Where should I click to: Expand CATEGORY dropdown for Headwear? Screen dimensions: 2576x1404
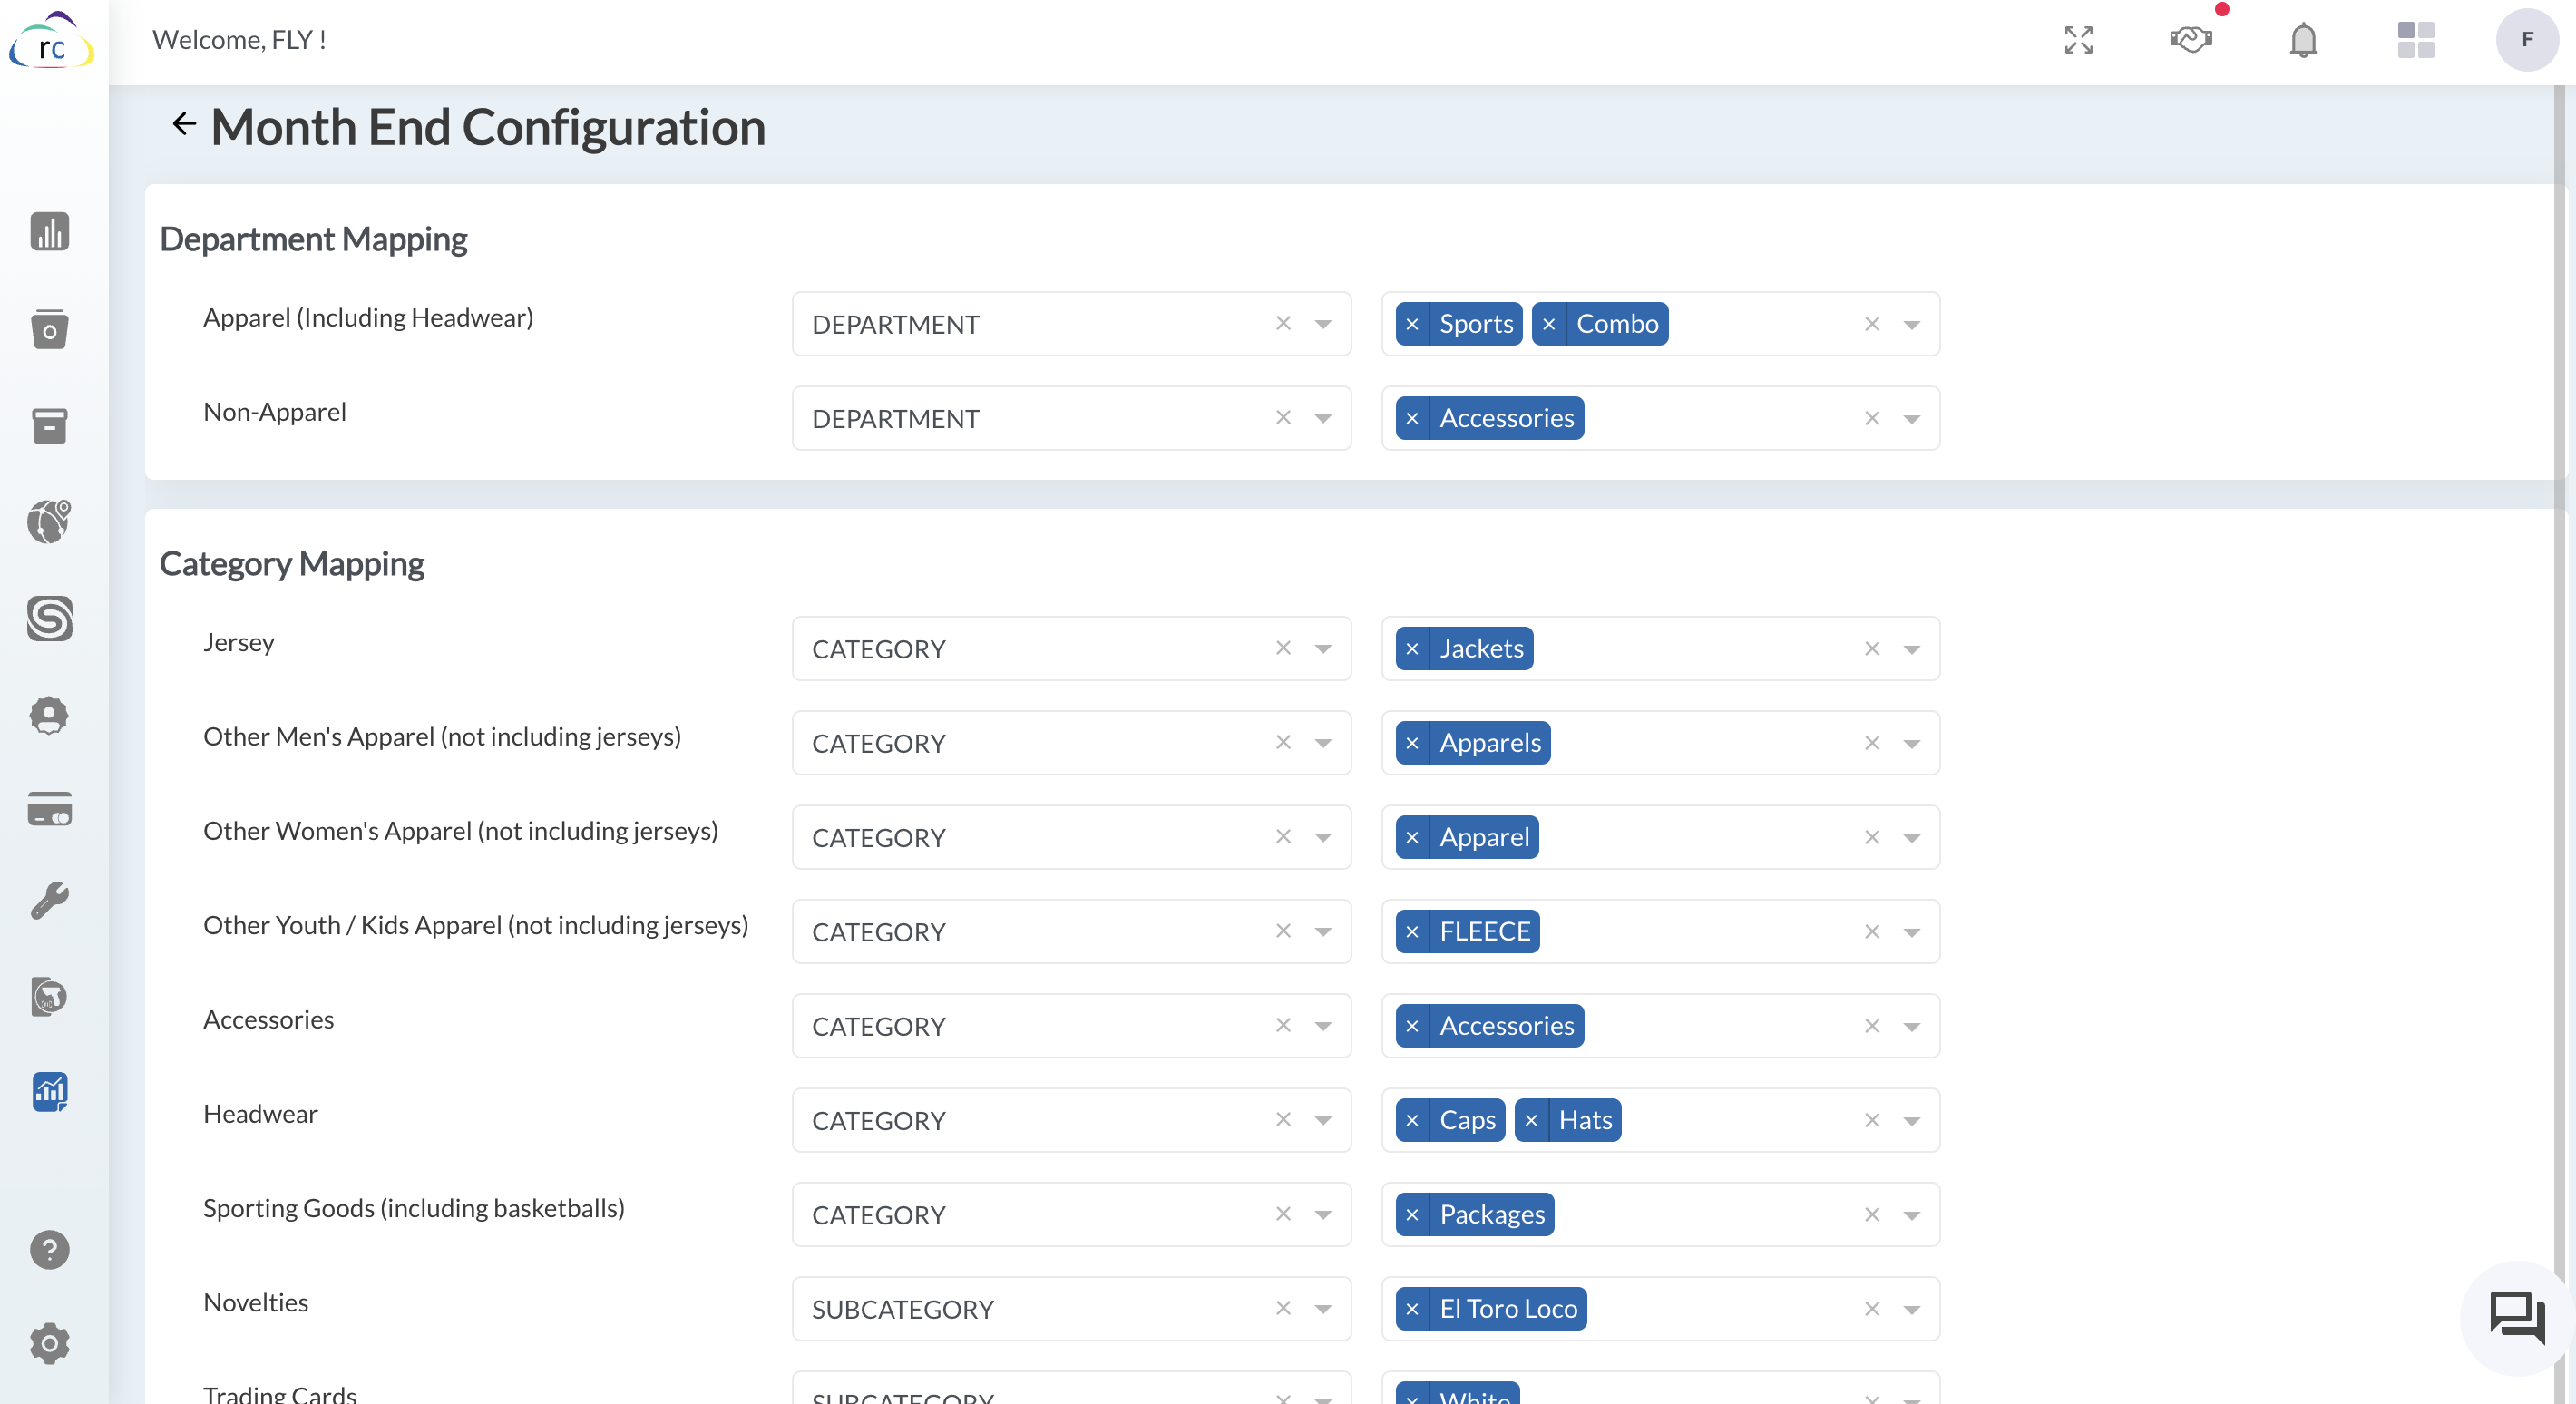click(x=1323, y=1121)
